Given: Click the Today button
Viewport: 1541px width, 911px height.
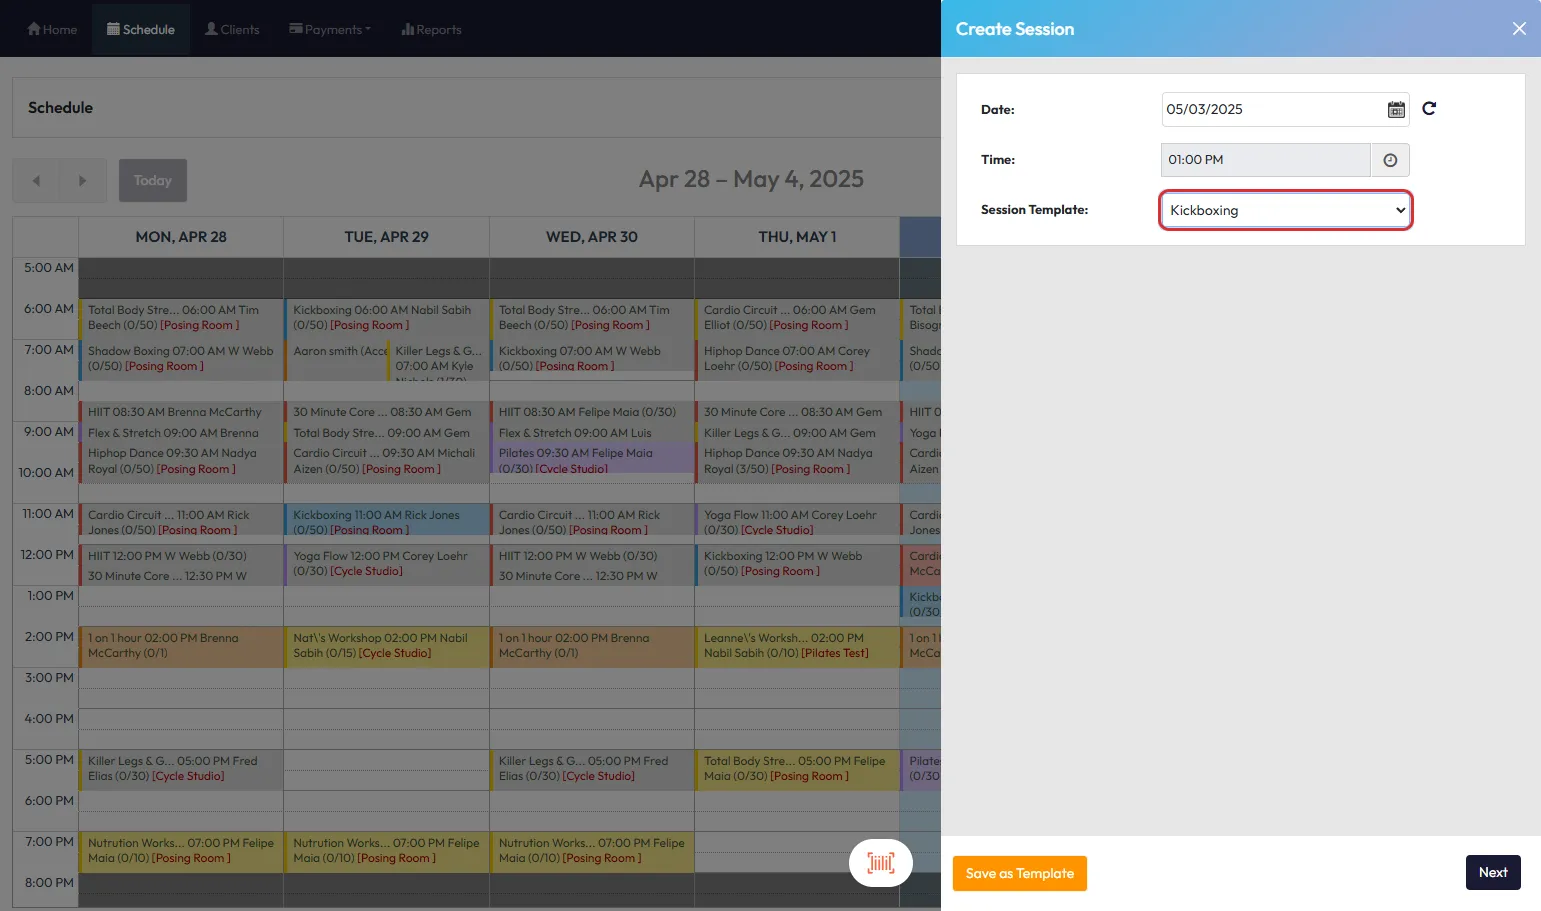Looking at the screenshot, I should pos(153,181).
